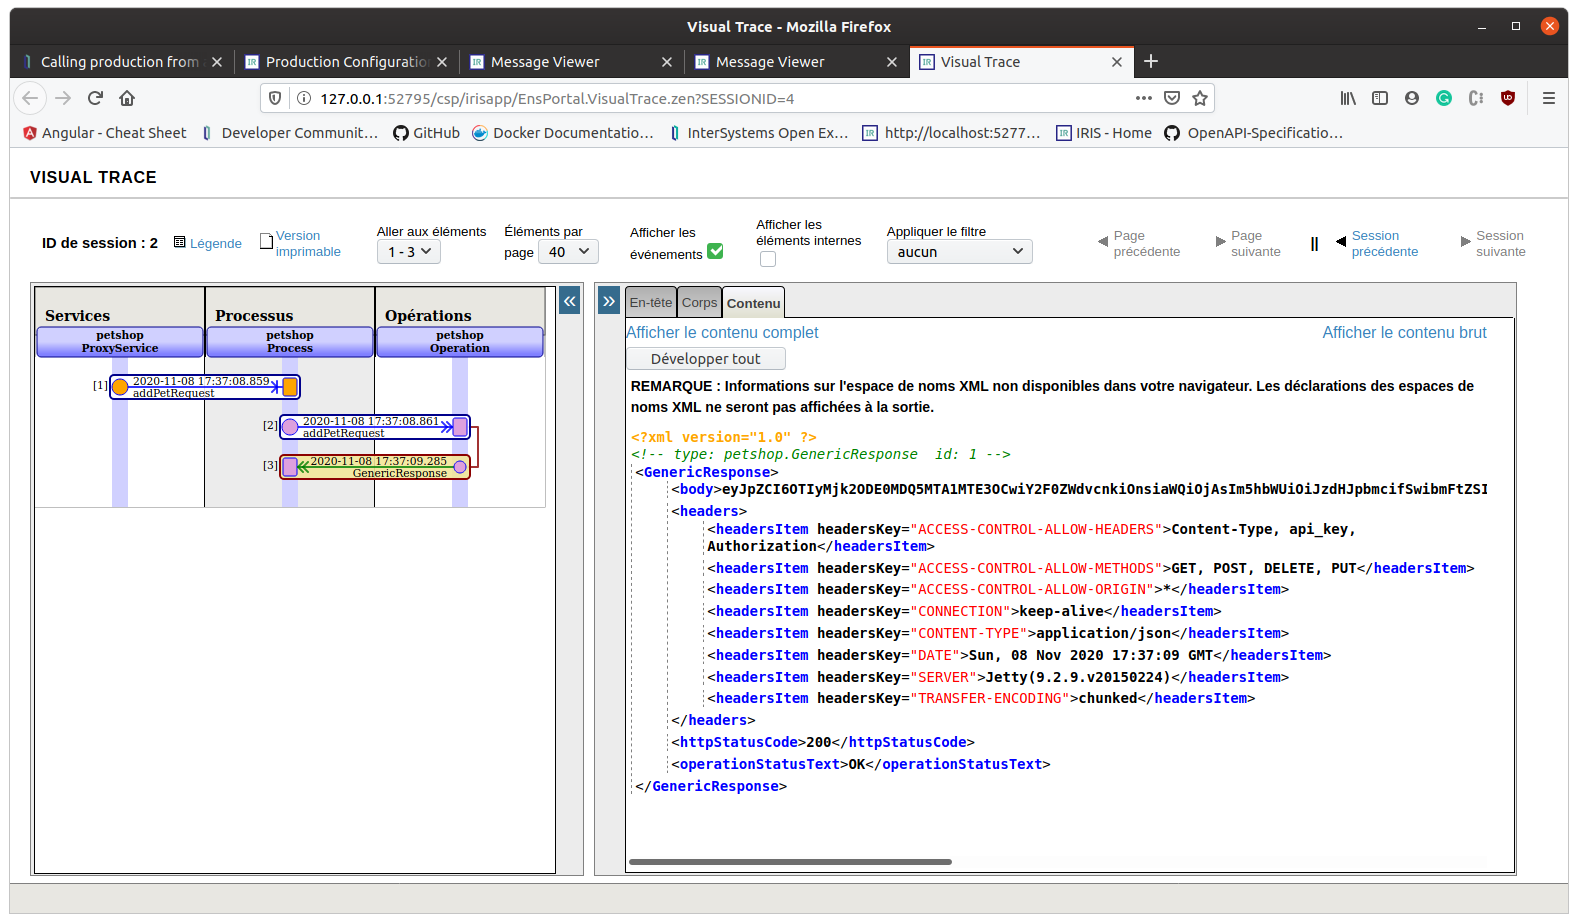Collapse the trace diagram panel with double-left arrow
The height and width of the screenshot is (923, 1578).
point(569,301)
